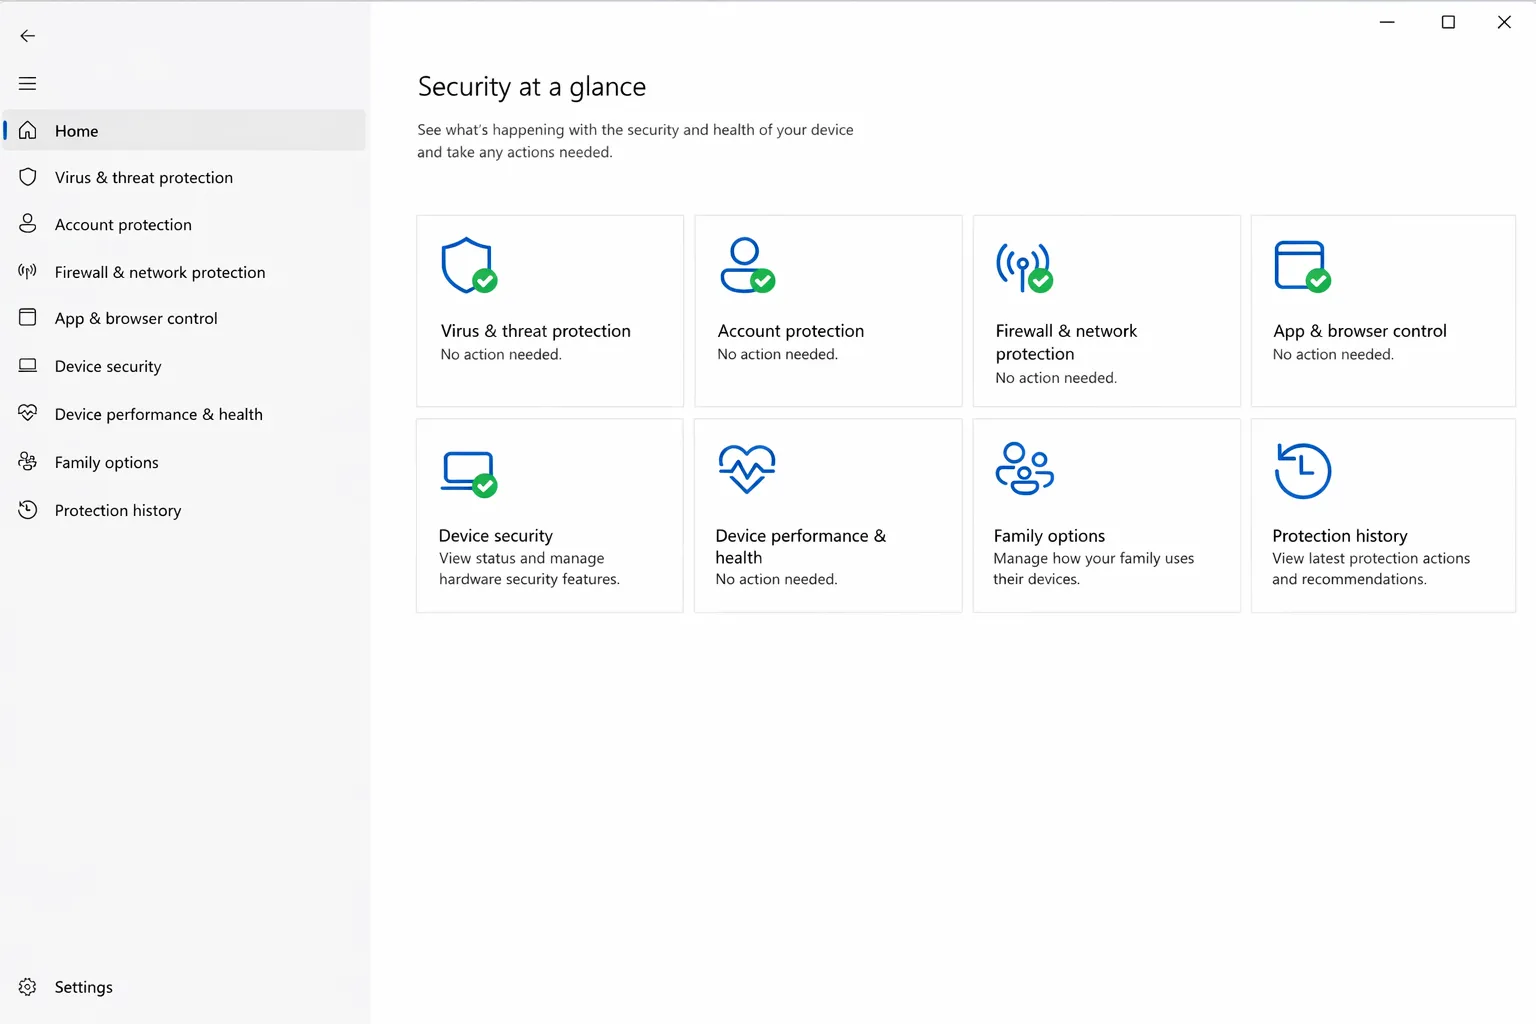The height and width of the screenshot is (1024, 1536).
Task: Click the Firewall antenna icon in sidebar
Action: click(28, 271)
